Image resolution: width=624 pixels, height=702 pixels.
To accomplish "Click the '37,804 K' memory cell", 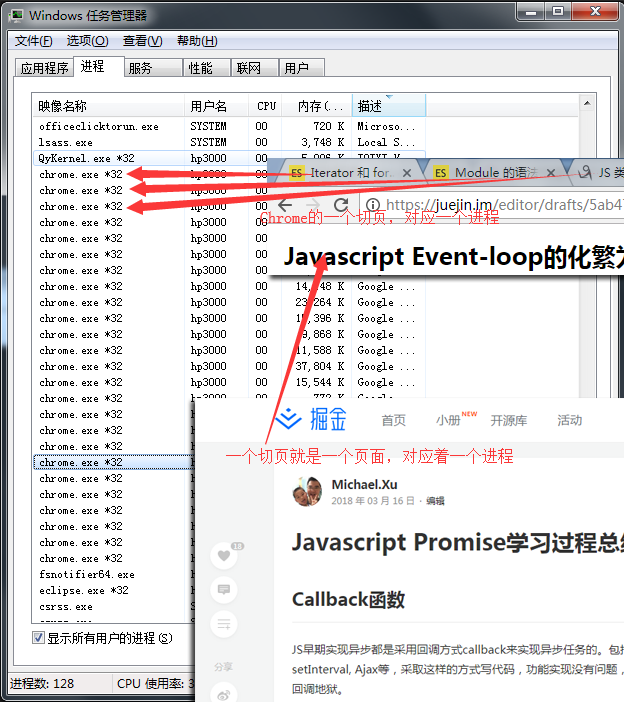I will [x=320, y=366].
